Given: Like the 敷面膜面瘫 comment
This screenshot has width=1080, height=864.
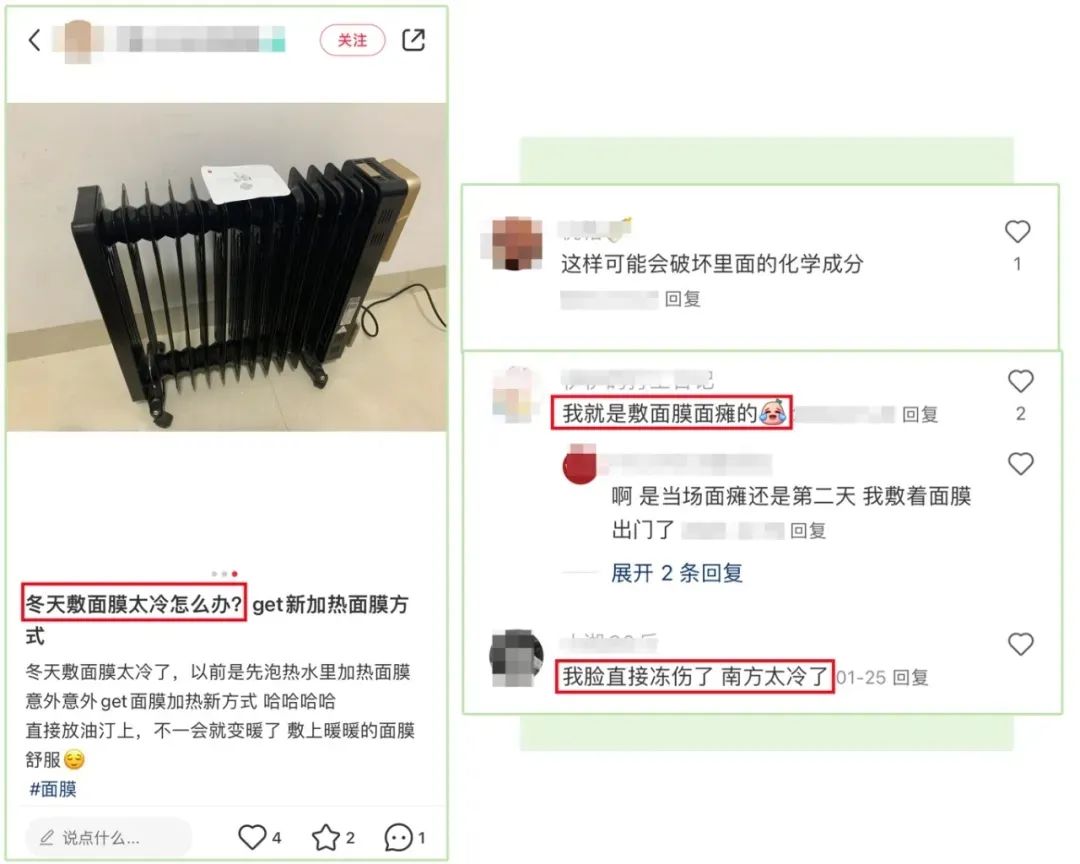Looking at the screenshot, I should point(1021,381).
